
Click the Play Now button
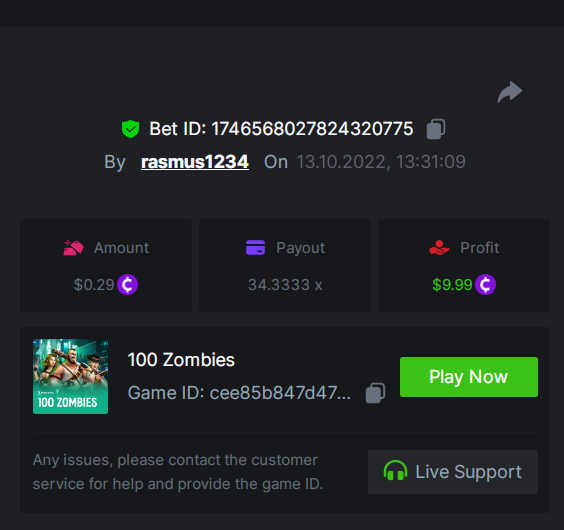(469, 377)
